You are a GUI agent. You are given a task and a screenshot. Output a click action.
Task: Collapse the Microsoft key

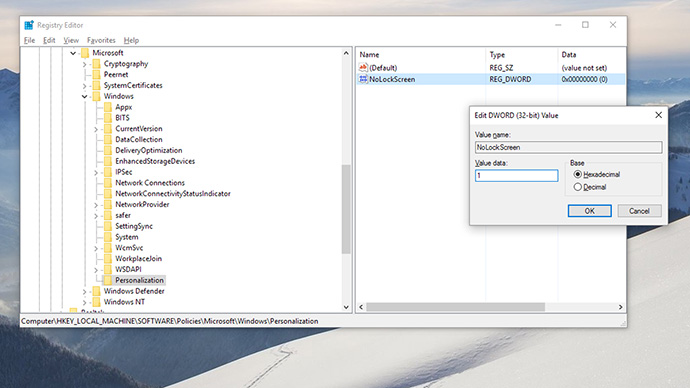pyautogui.click(x=73, y=53)
